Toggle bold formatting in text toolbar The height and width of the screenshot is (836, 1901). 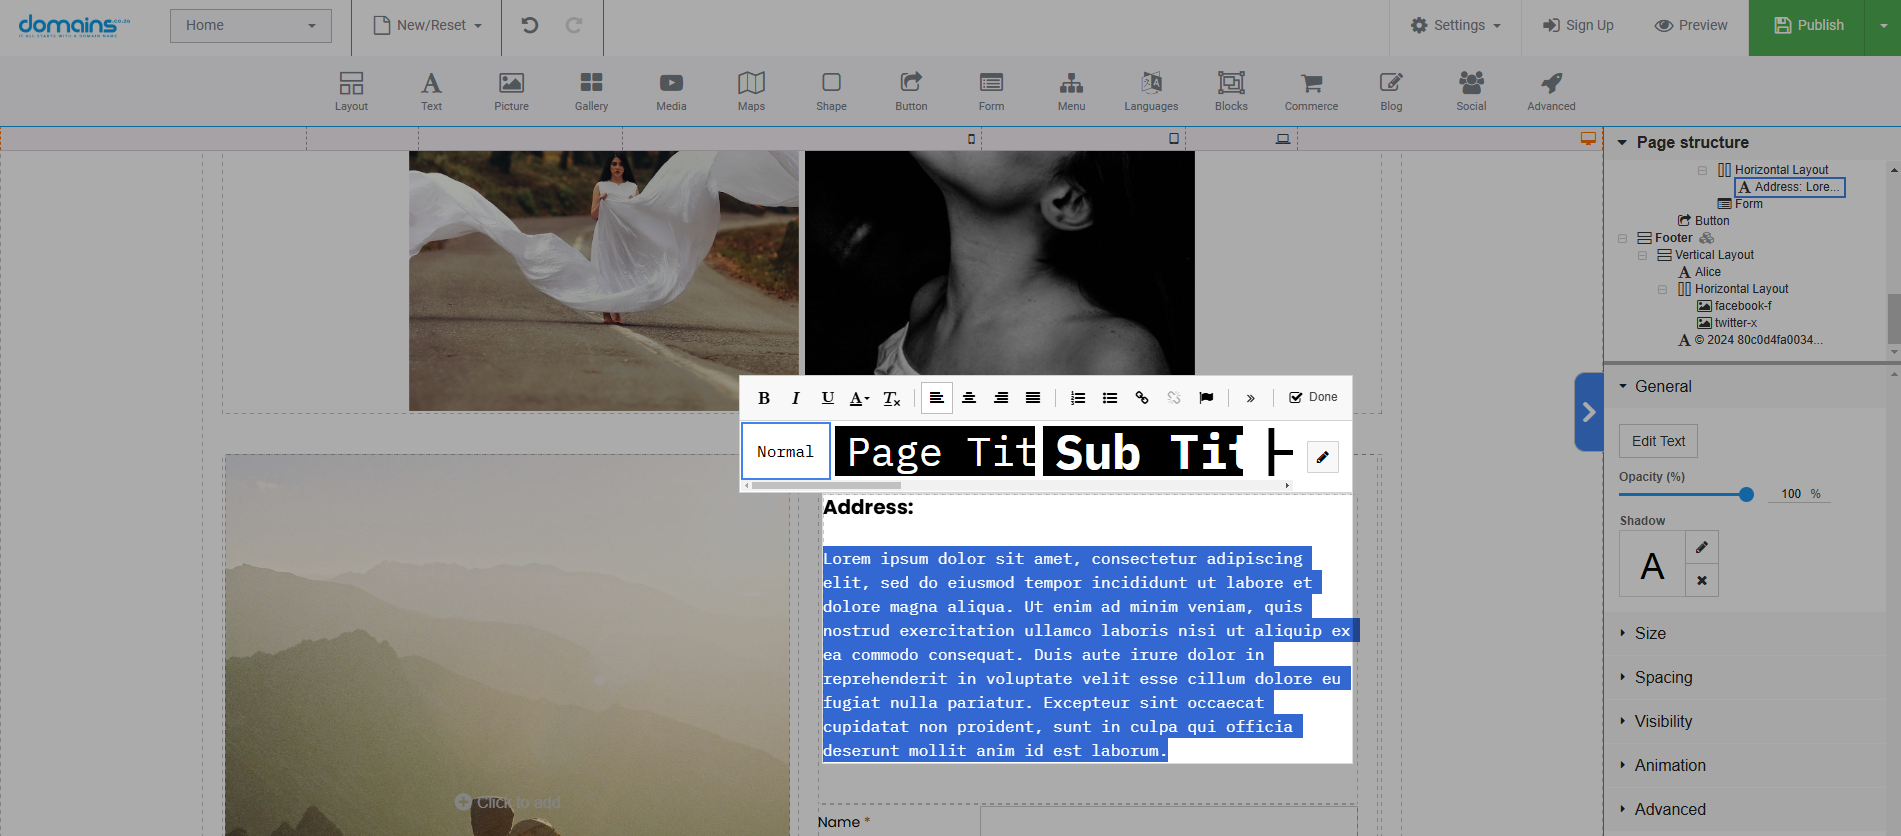tap(764, 398)
